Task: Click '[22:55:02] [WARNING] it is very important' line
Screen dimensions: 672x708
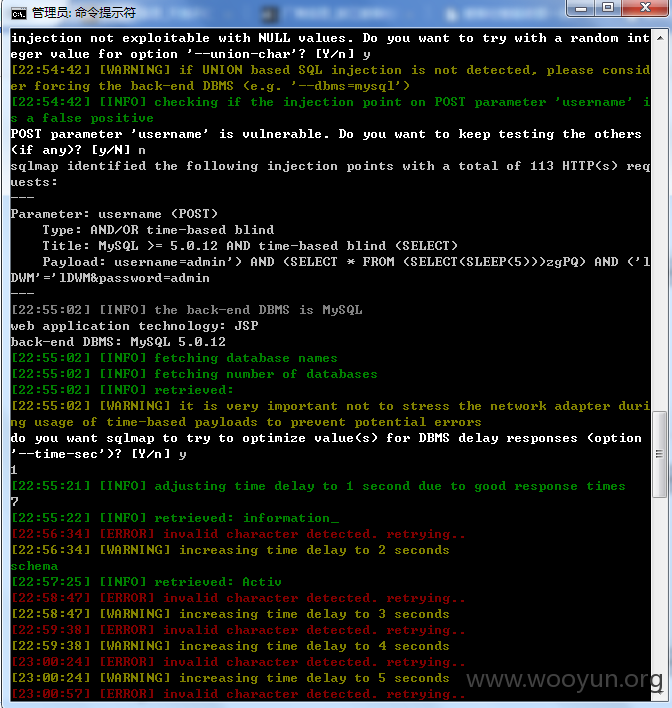Action: [x=330, y=414]
